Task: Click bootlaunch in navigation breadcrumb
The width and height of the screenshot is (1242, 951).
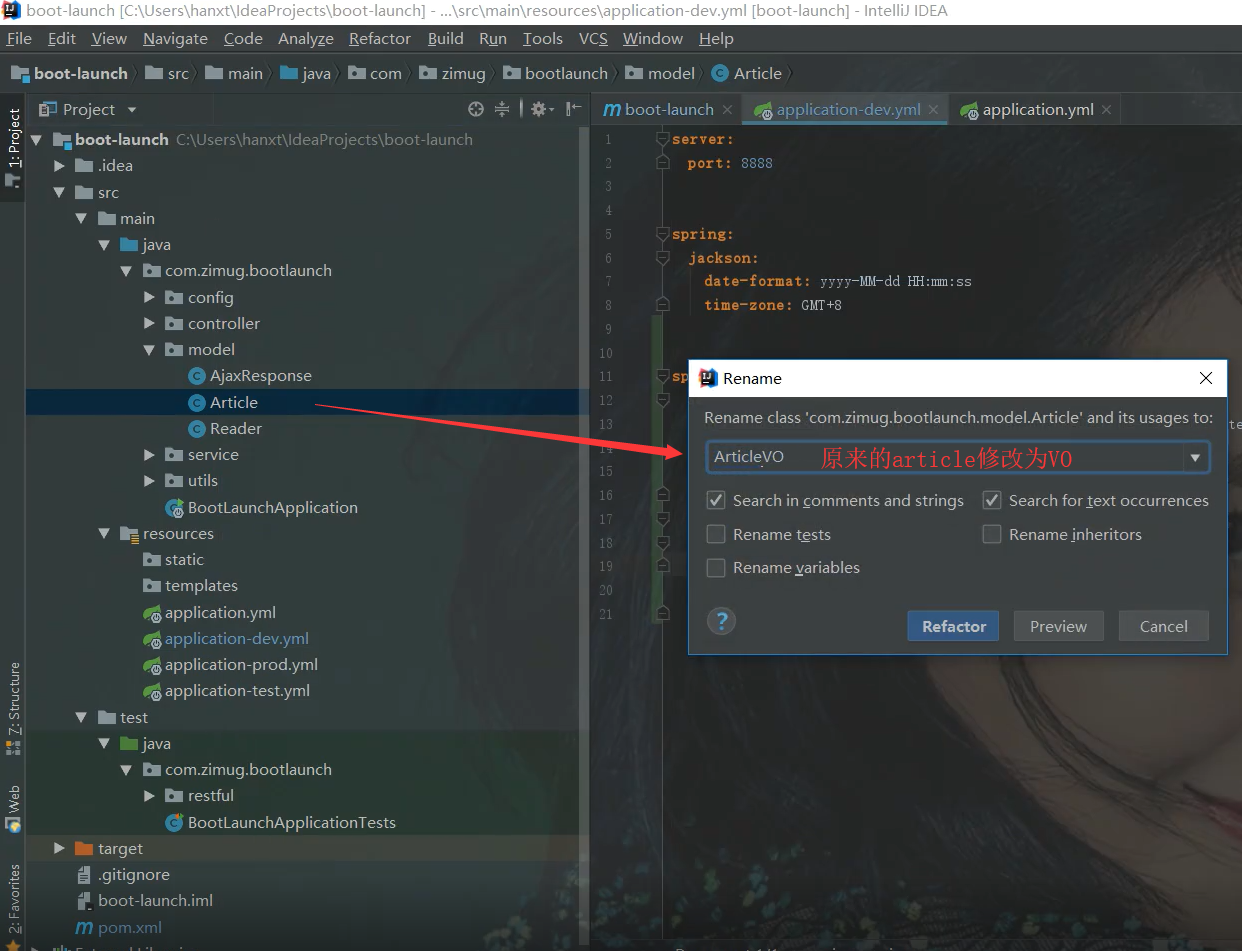Action: pos(566,73)
